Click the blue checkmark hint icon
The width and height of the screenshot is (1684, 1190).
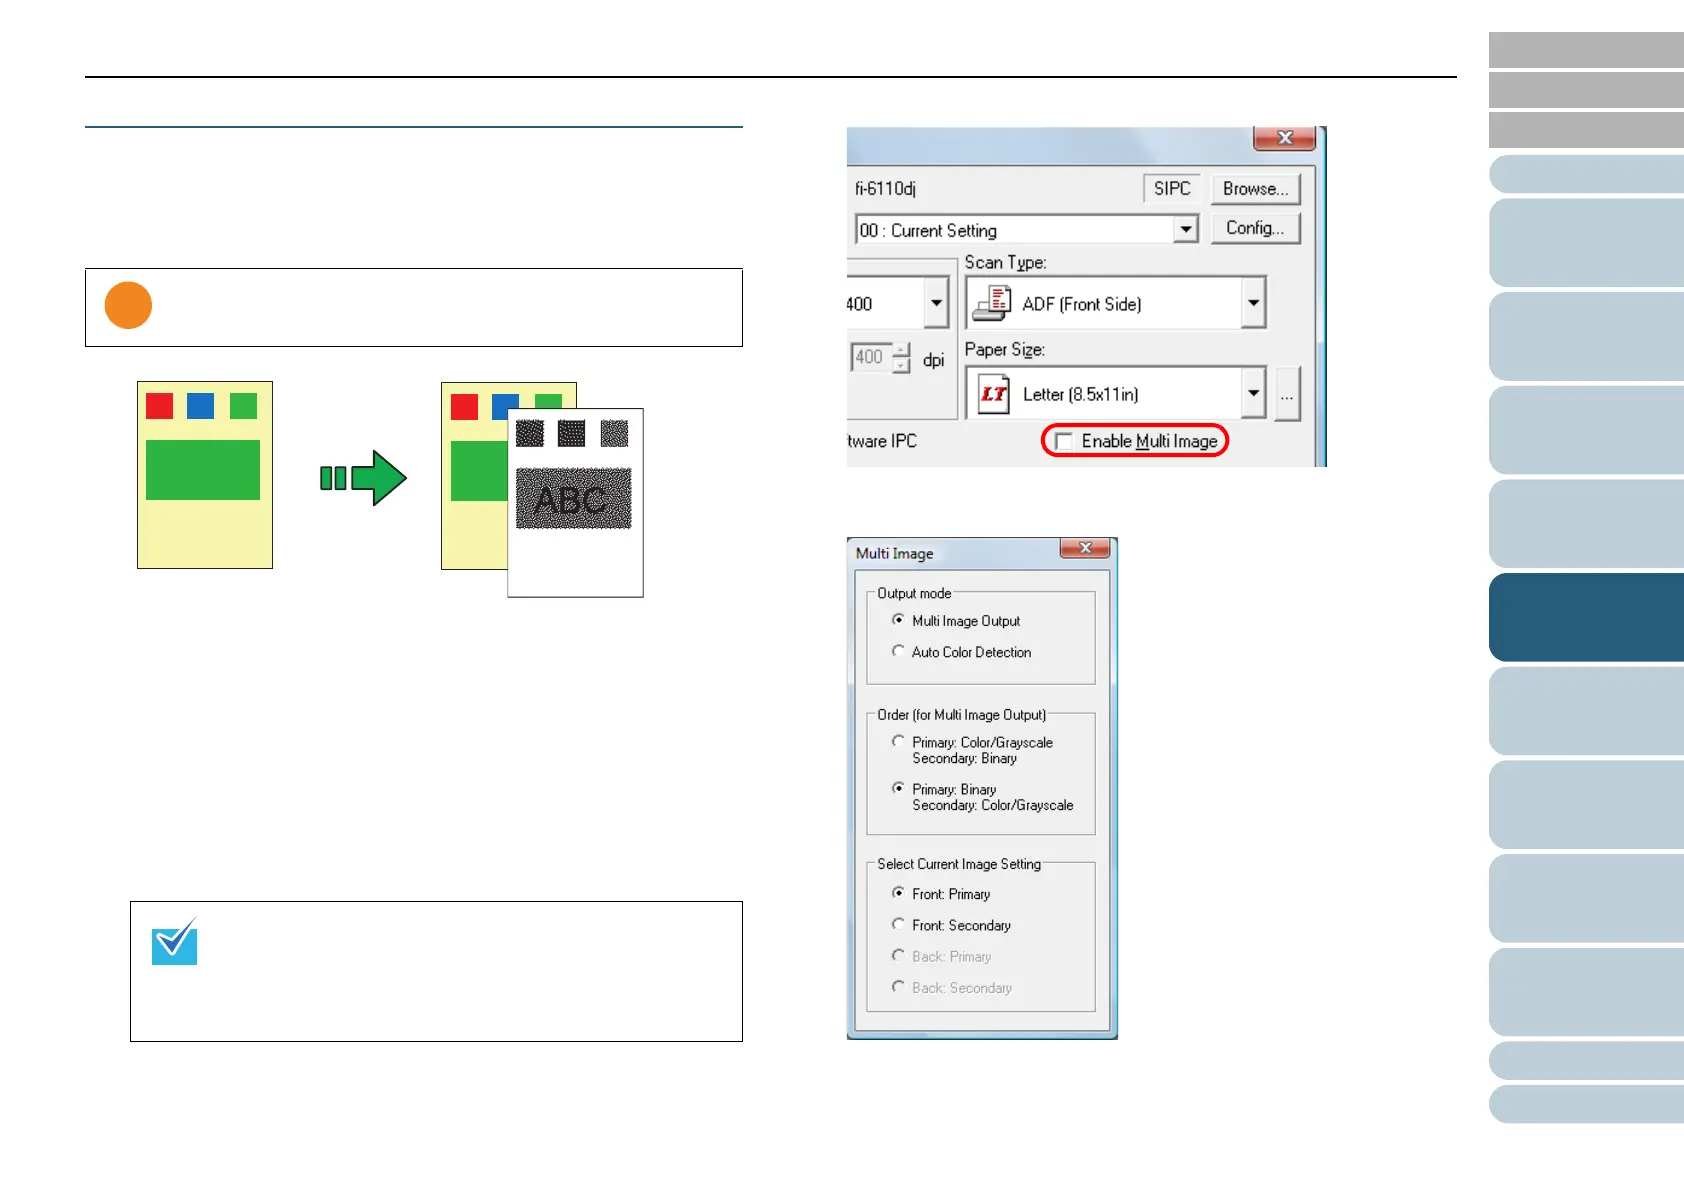click(174, 941)
